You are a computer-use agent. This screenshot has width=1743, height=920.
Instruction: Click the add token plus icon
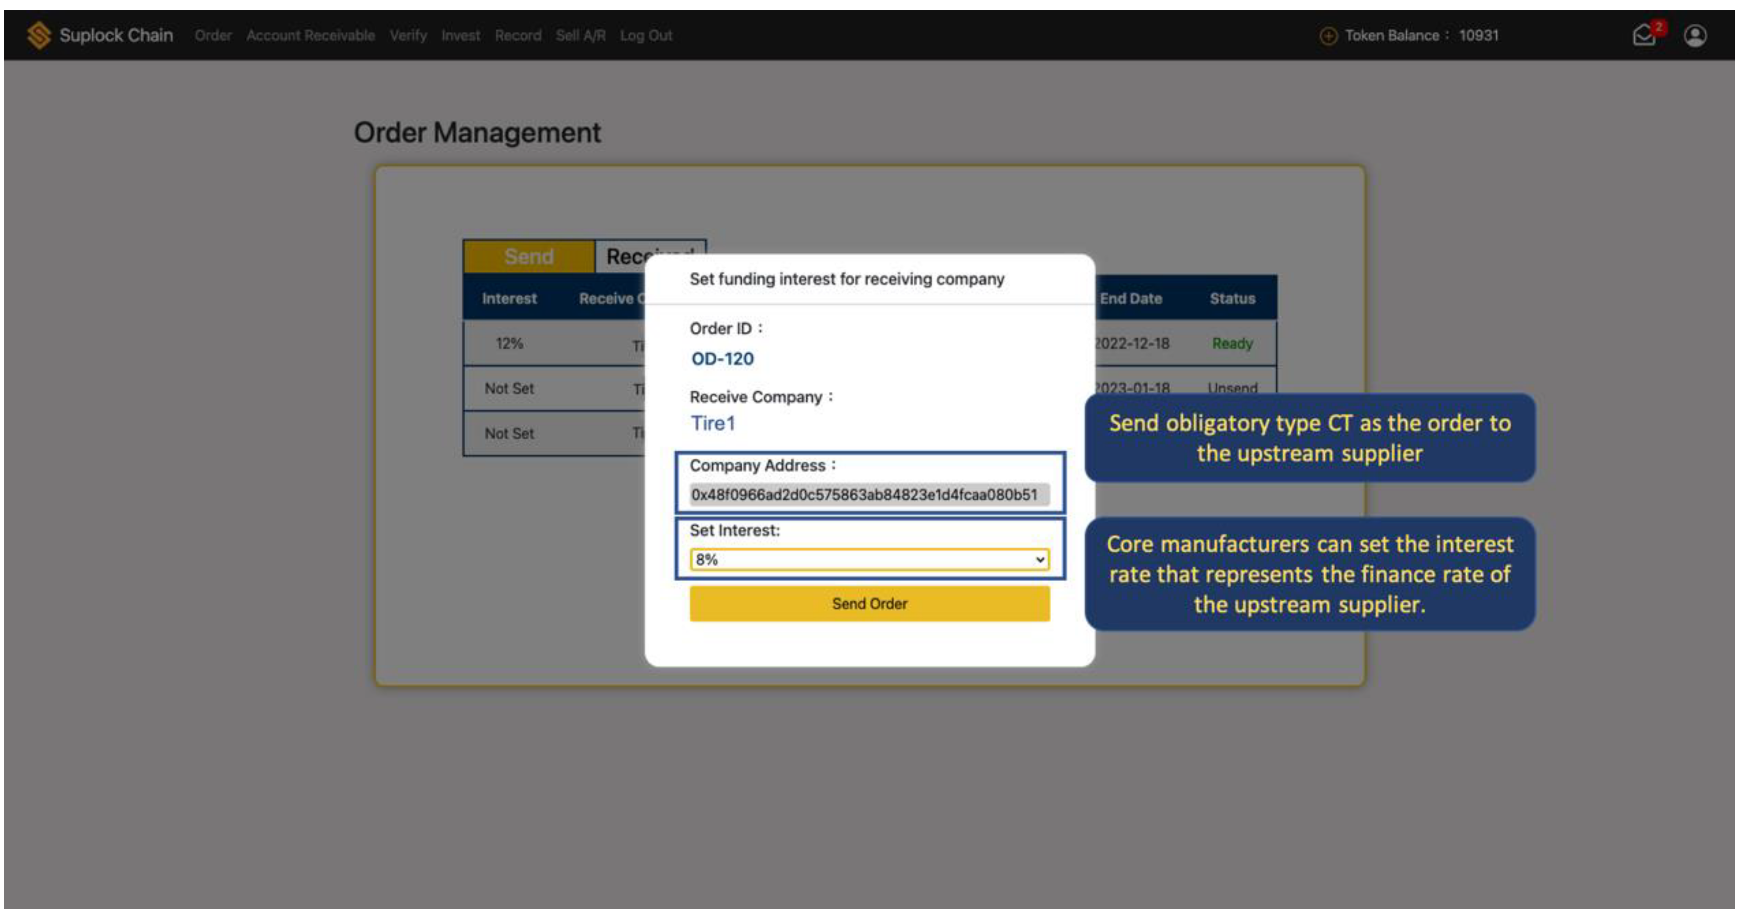(1328, 36)
